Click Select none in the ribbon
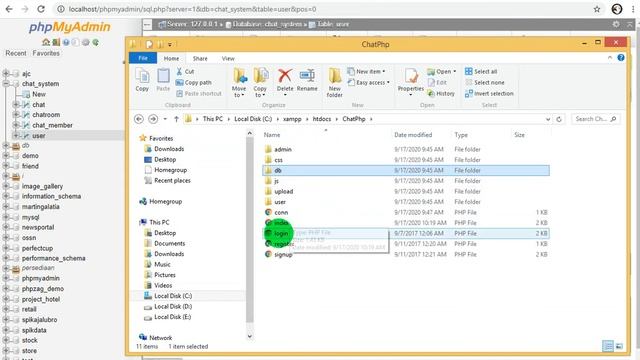Viewport: 640px width, 360px height. click(484, 82)
